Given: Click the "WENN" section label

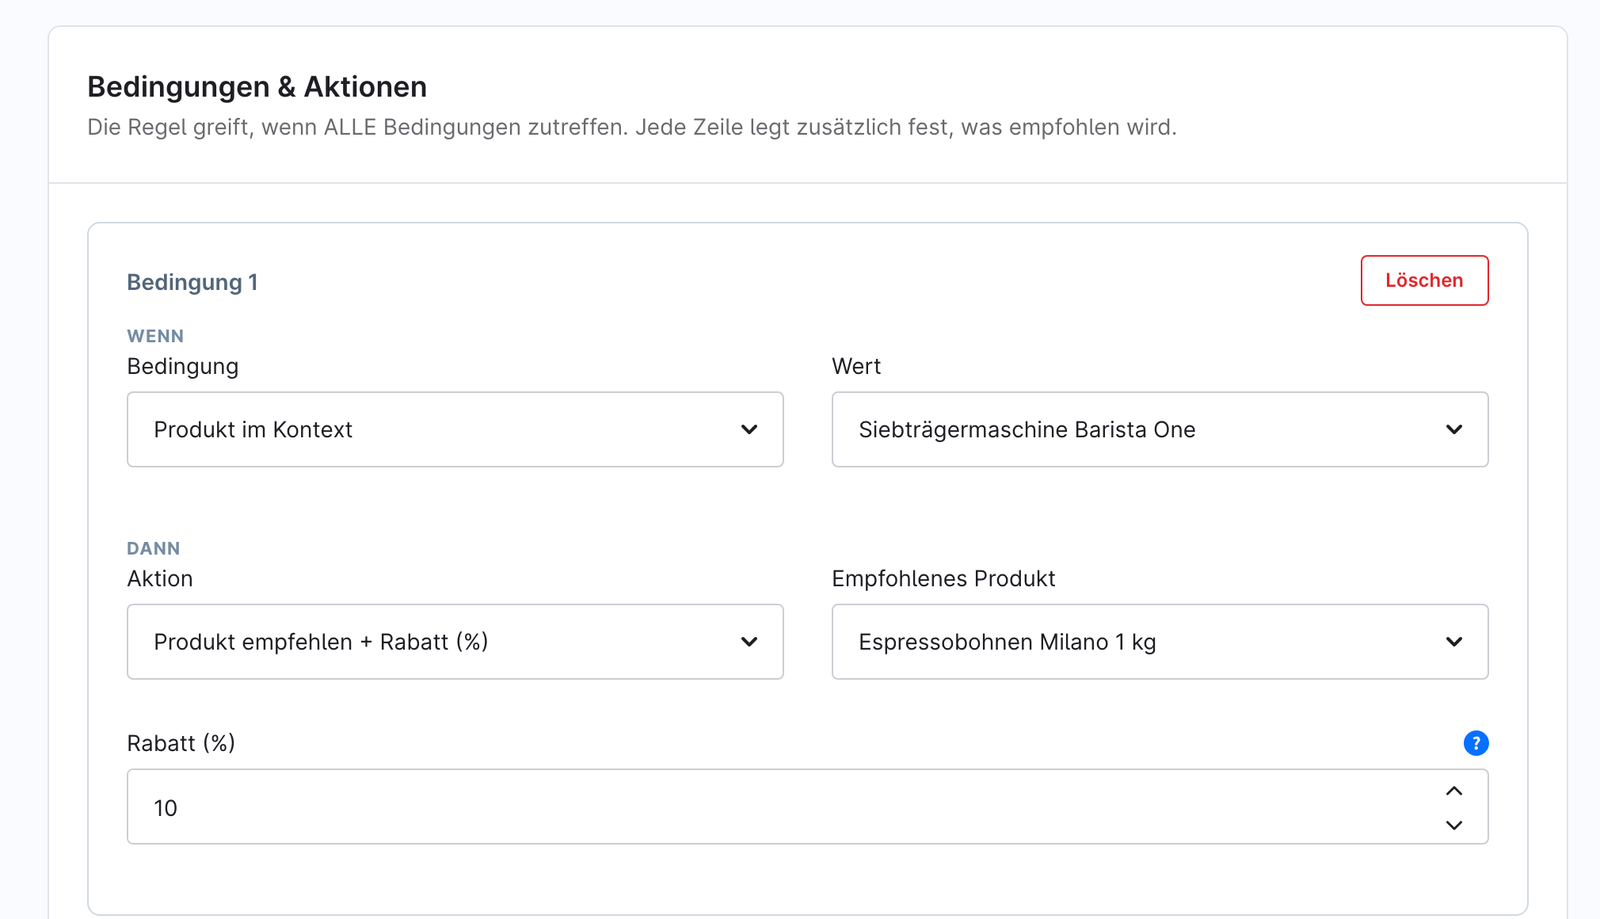Looking at the screenshot, I should click(155, 336).
